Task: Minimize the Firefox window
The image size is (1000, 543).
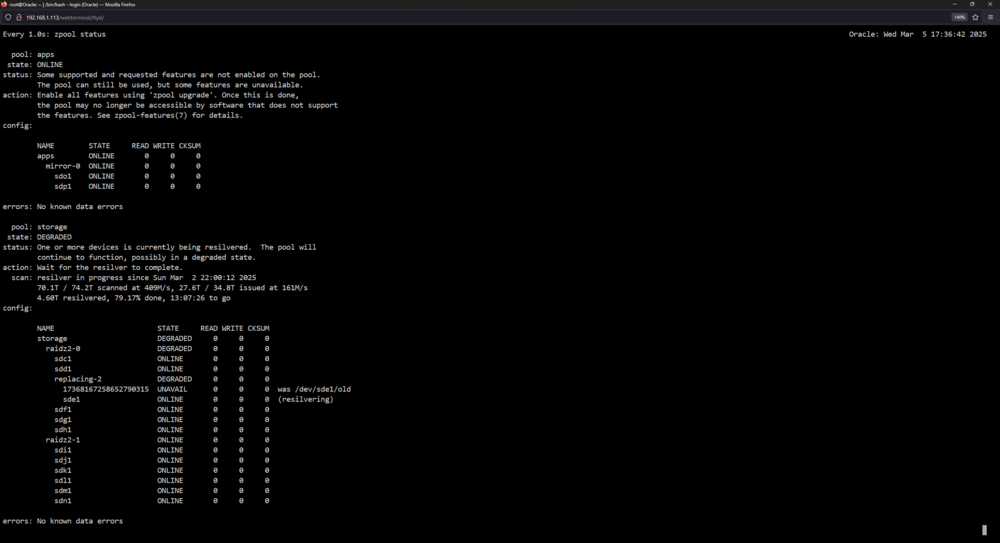Action: click(954, 4)
